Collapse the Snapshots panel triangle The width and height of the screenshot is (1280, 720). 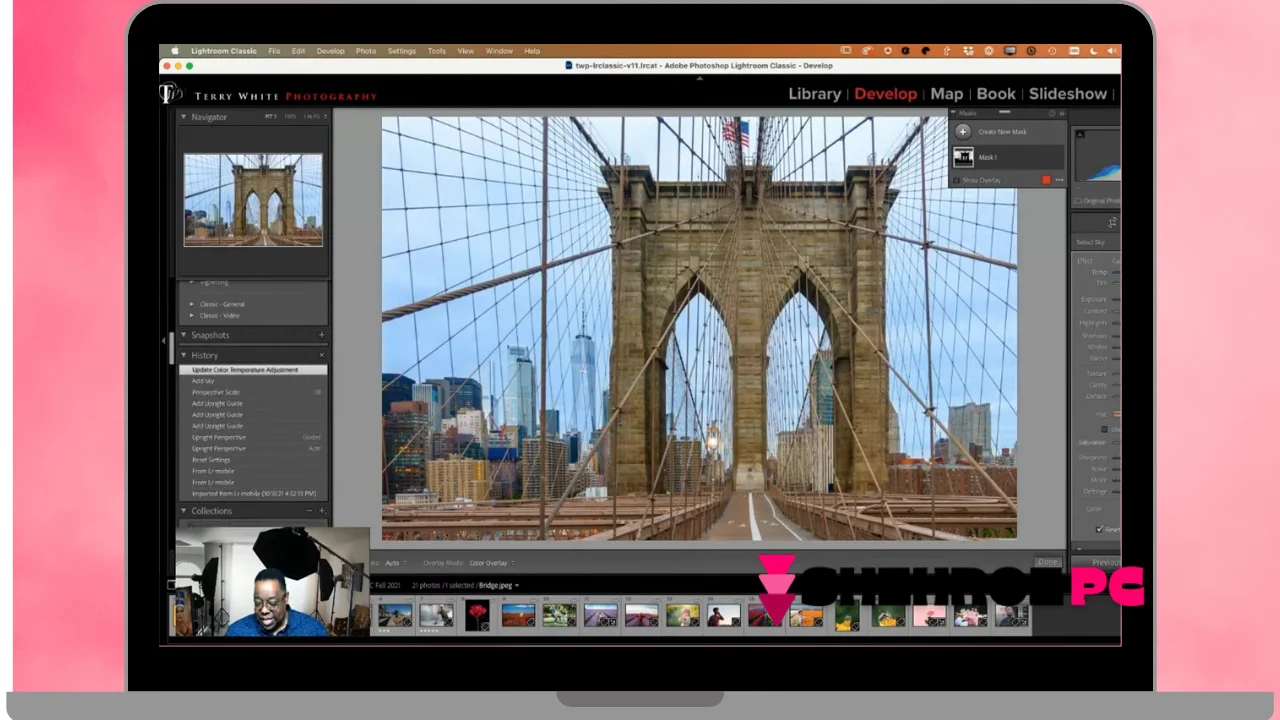184,335
